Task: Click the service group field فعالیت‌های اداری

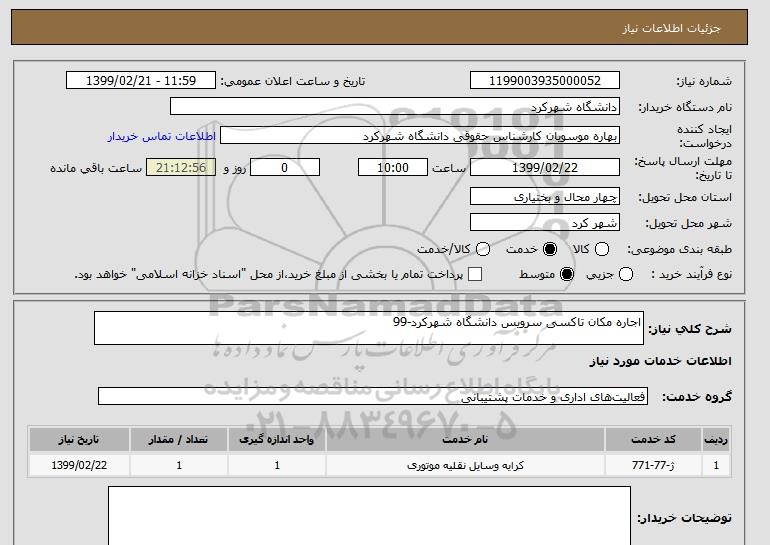Action: tap(373, 396)
